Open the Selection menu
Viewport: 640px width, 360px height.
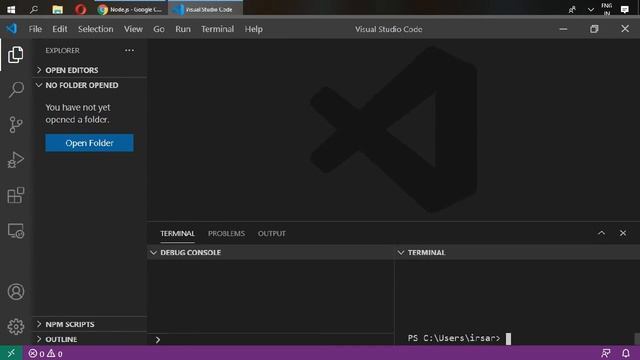96,29
